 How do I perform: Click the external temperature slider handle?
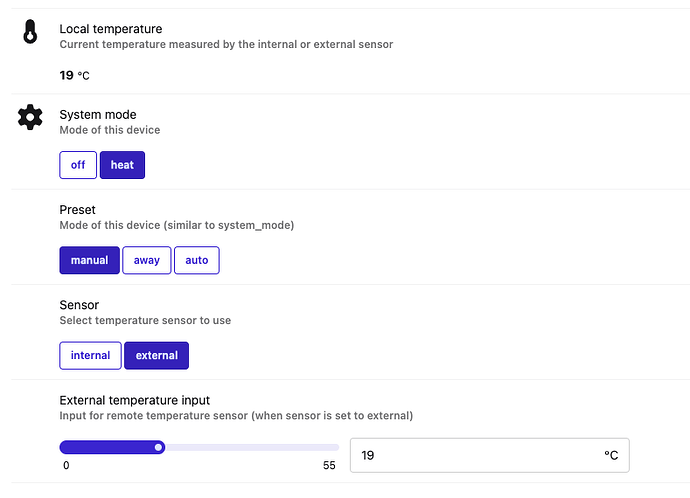(158, 447)
